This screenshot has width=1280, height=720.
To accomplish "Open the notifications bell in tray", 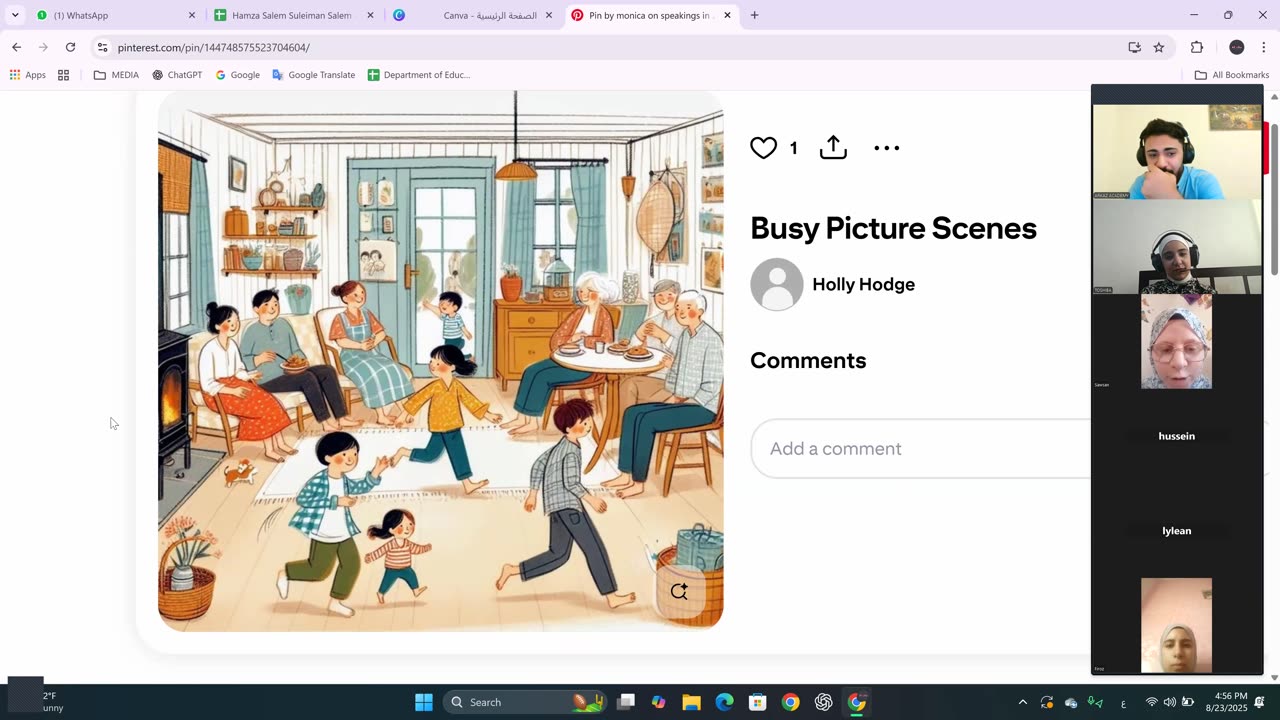I will pyautogui.click(x=1260, y=702).
